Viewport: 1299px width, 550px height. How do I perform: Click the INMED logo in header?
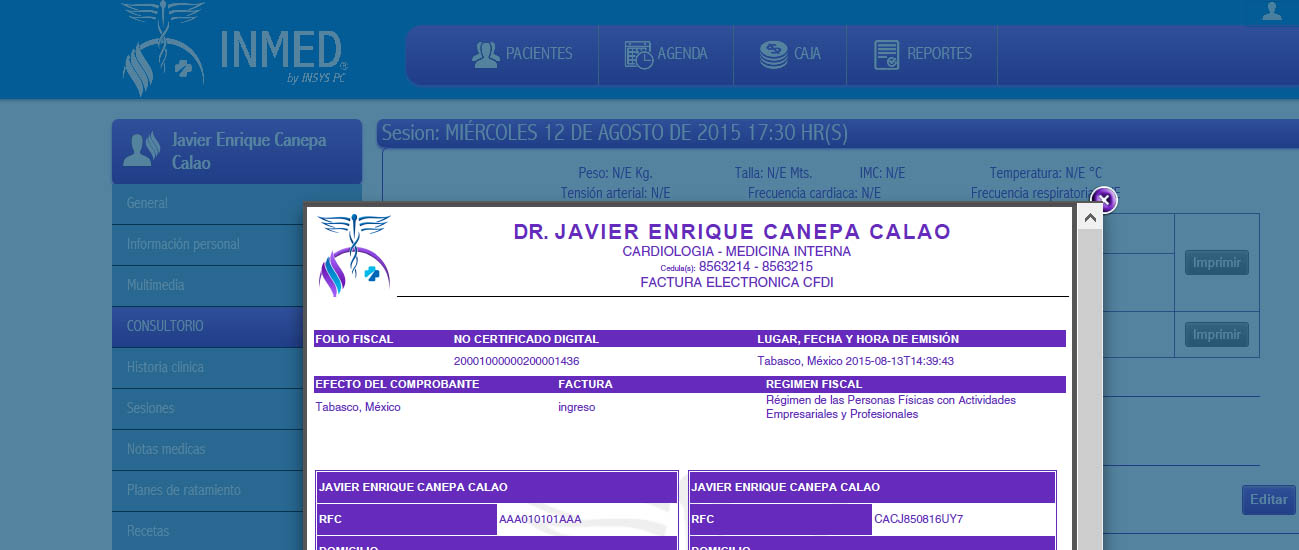click(x=233, y=49)
